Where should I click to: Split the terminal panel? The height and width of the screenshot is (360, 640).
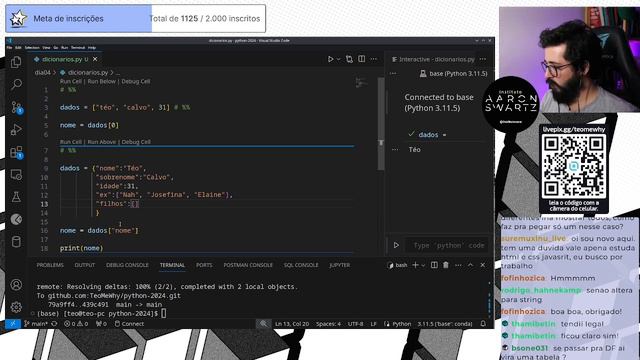coord(434,265)
